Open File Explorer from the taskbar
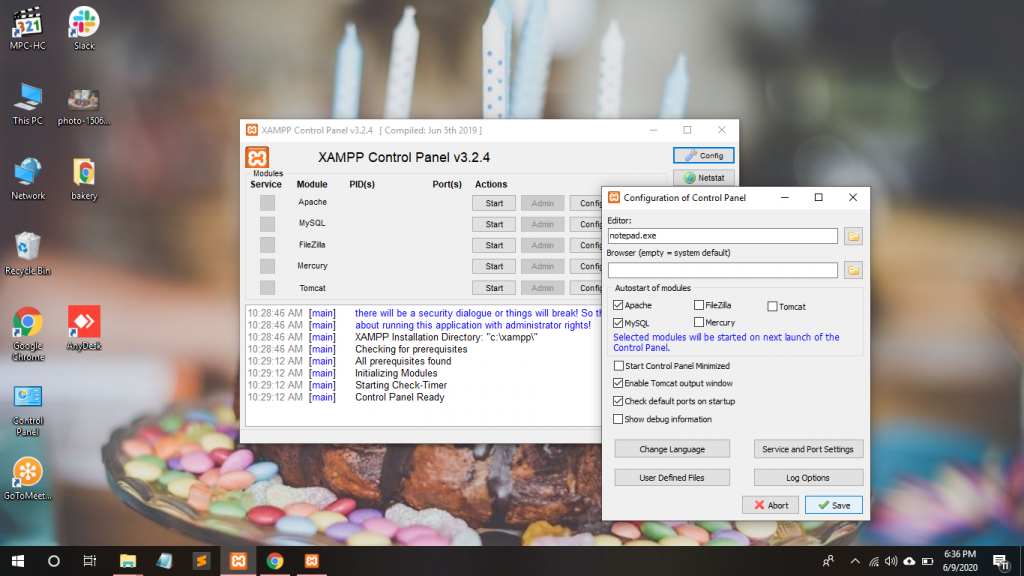 [x=127, y=561]
